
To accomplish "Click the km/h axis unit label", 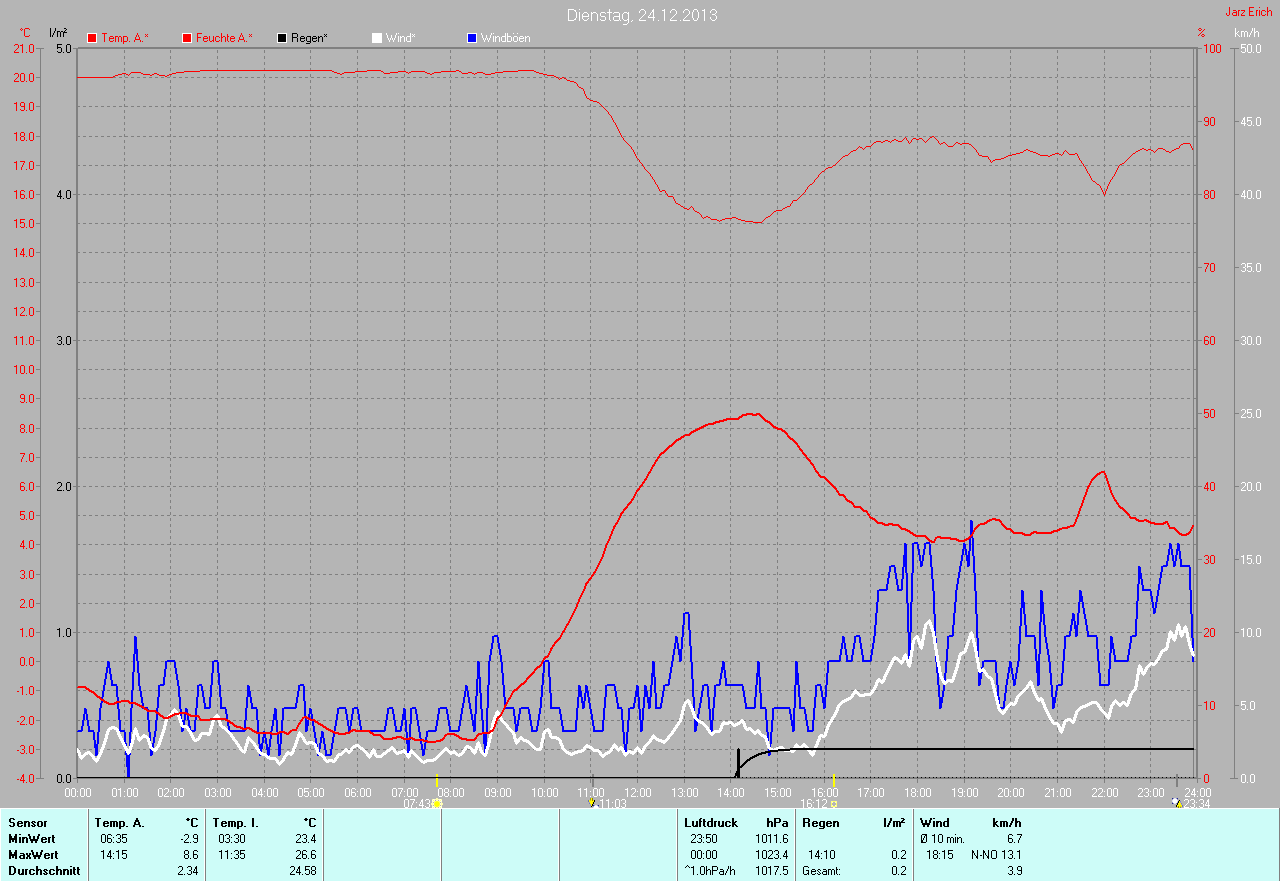I will coord(1246,33).
